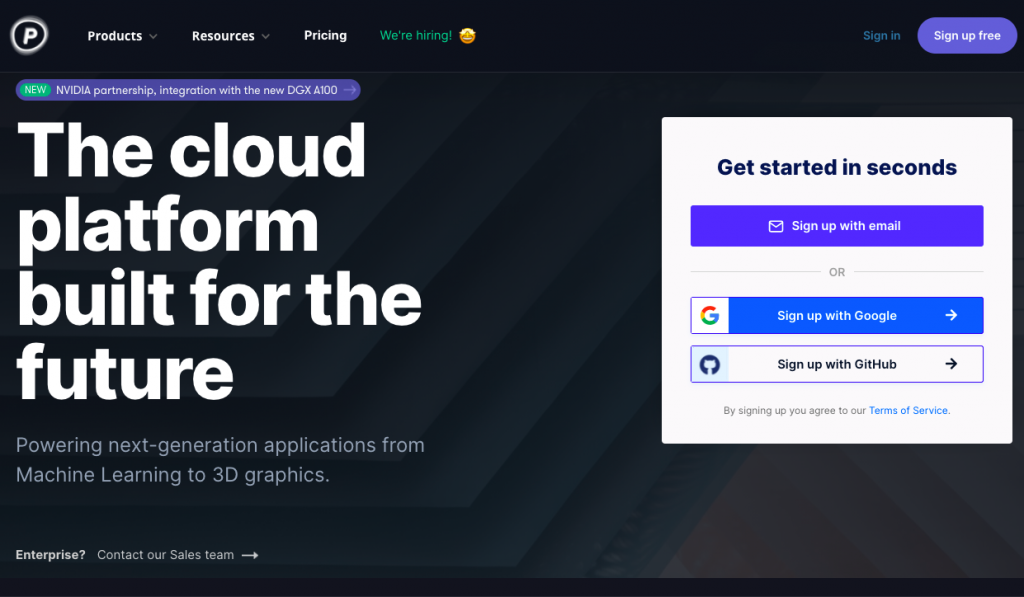
Task: Click the arrow after Contact our Sales team
Action: click(250, 555)
